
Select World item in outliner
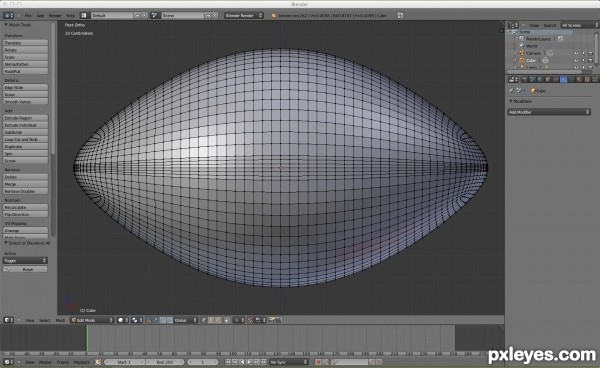[x=532, y=46]
